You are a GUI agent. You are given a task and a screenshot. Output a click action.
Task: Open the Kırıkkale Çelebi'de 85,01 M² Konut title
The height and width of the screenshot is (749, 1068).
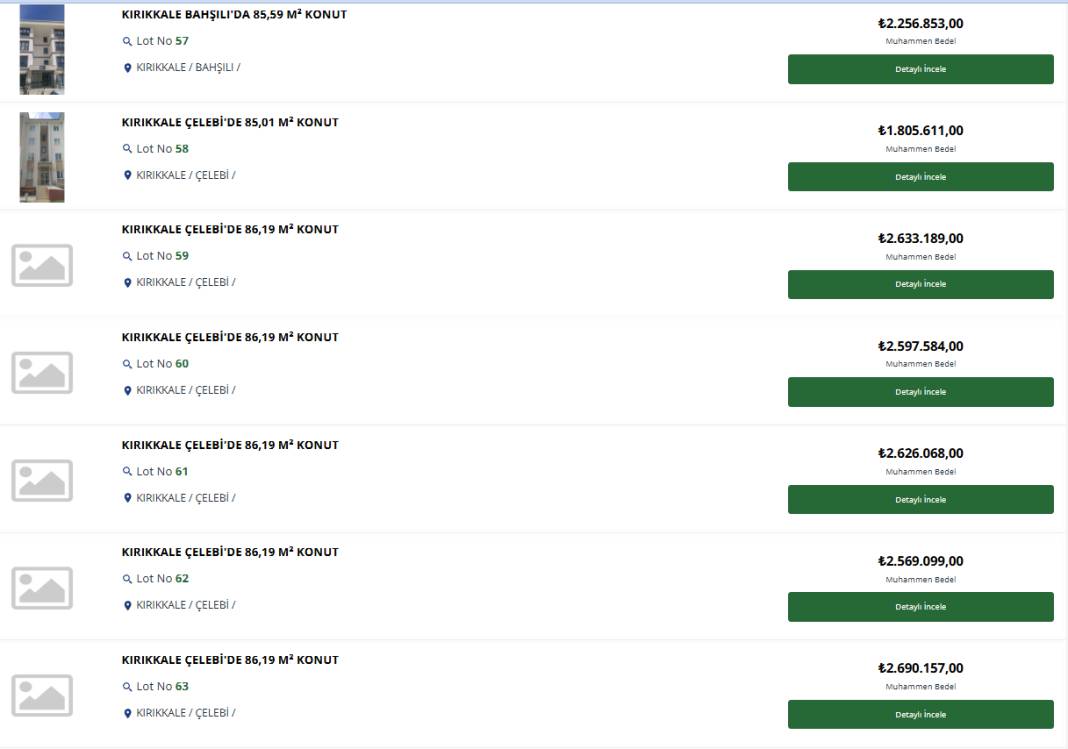pos(230,123)
